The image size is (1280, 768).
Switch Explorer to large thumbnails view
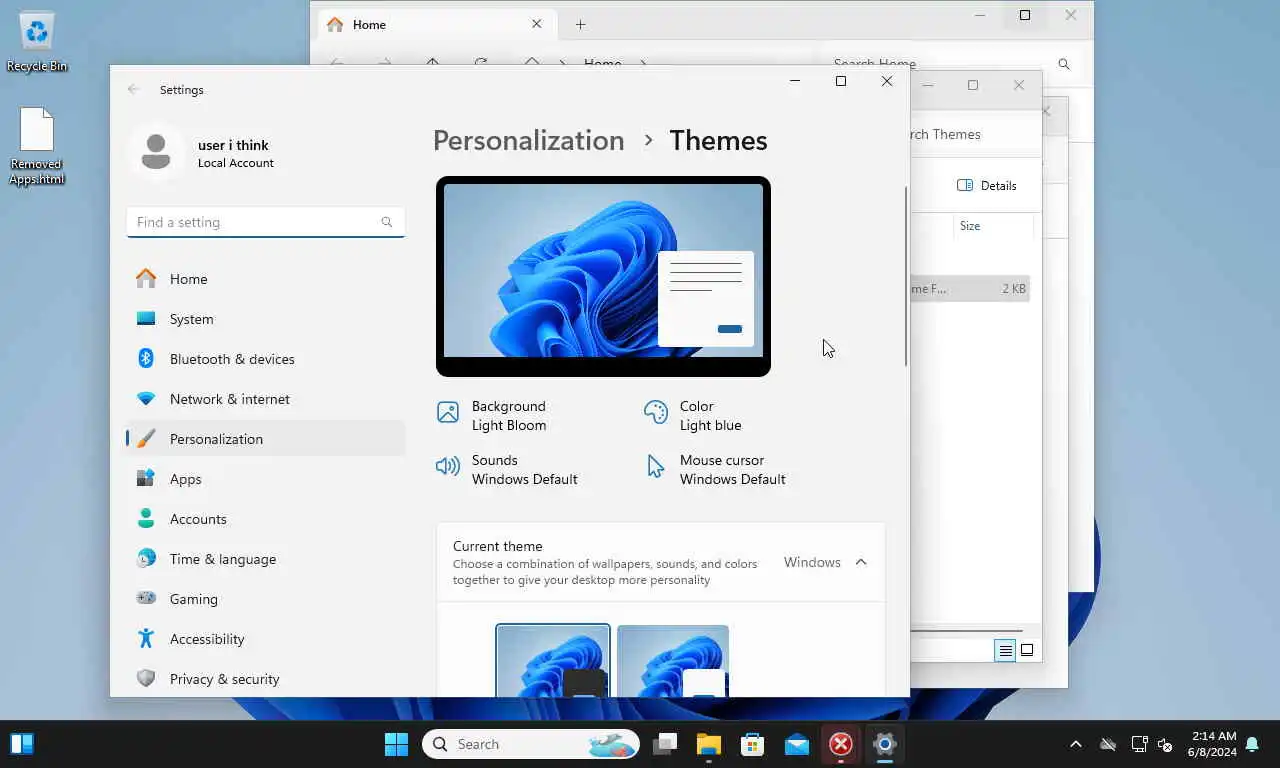coord(1027,650)
